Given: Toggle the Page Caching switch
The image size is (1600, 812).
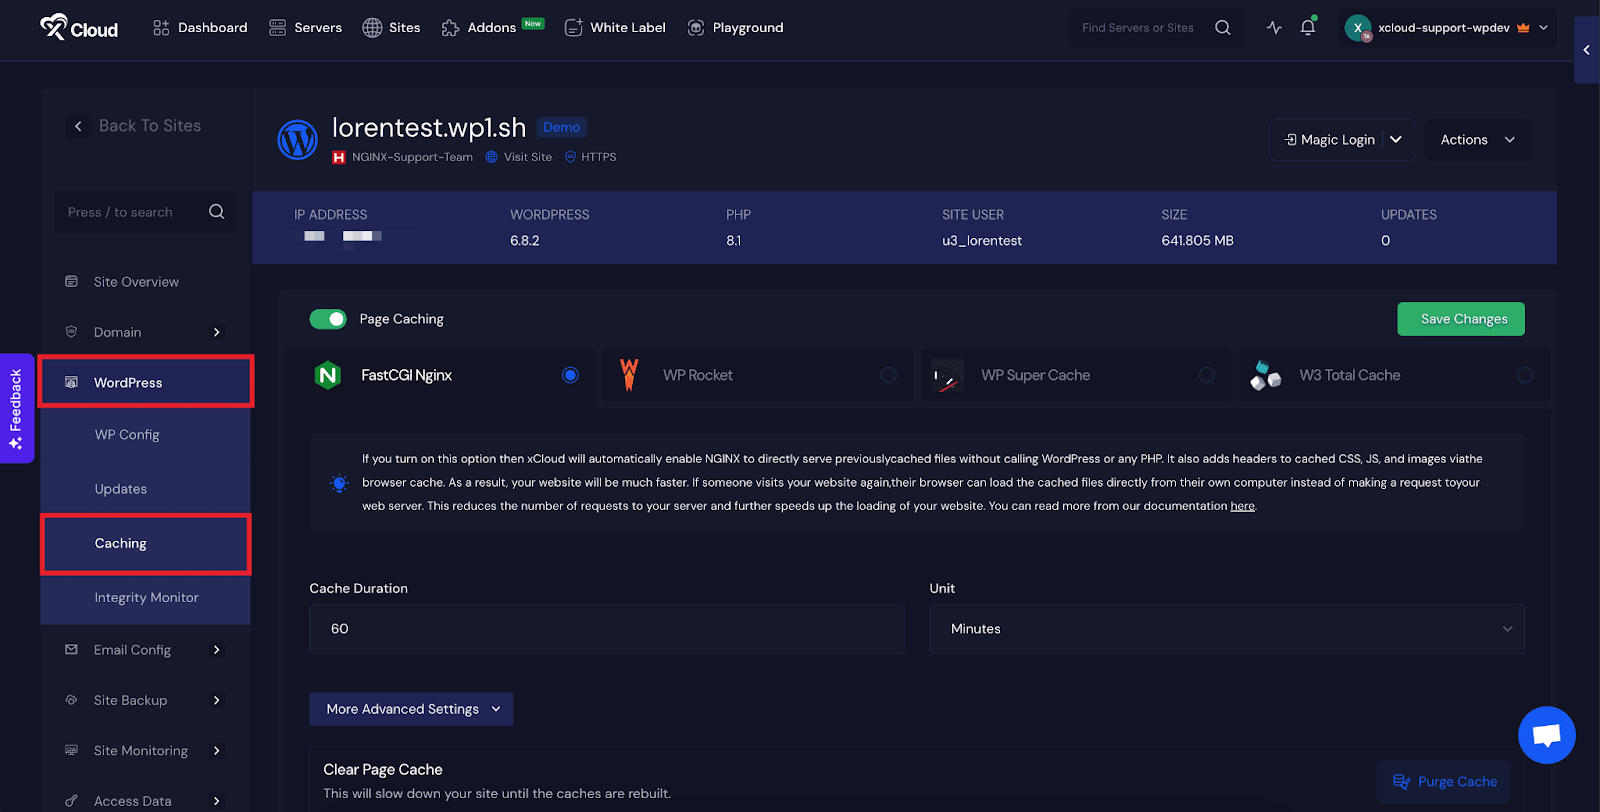Looking at the screenshot, I should pos(328,319).
